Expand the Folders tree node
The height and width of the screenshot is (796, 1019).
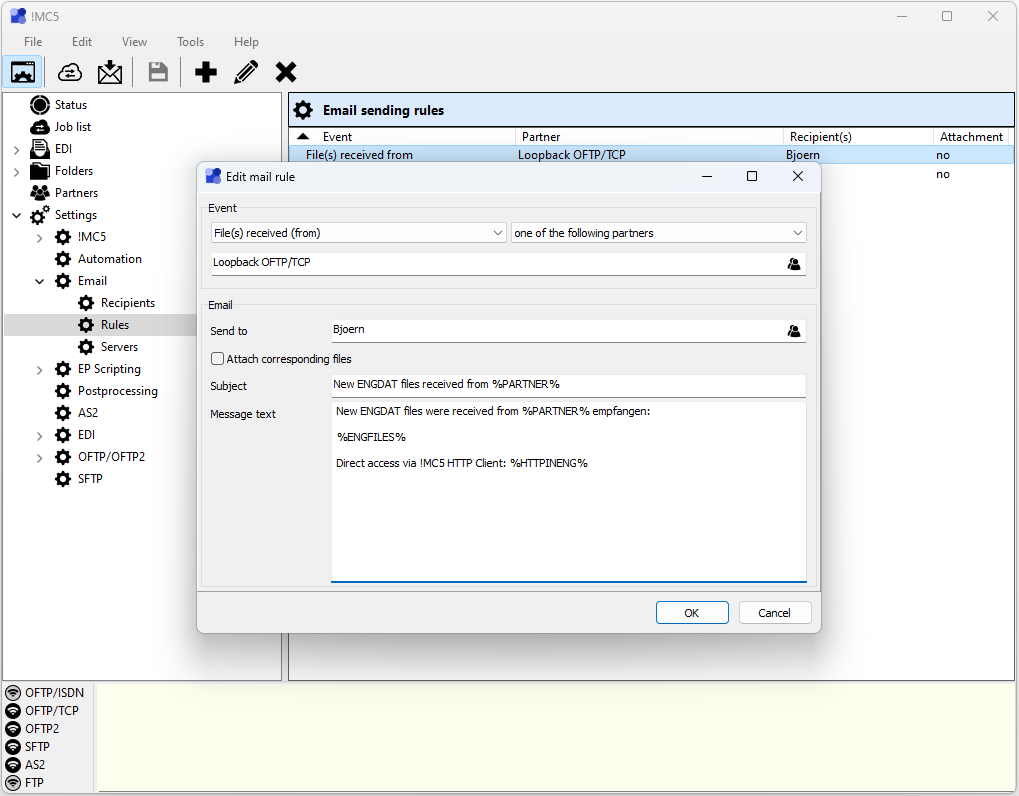17,172
